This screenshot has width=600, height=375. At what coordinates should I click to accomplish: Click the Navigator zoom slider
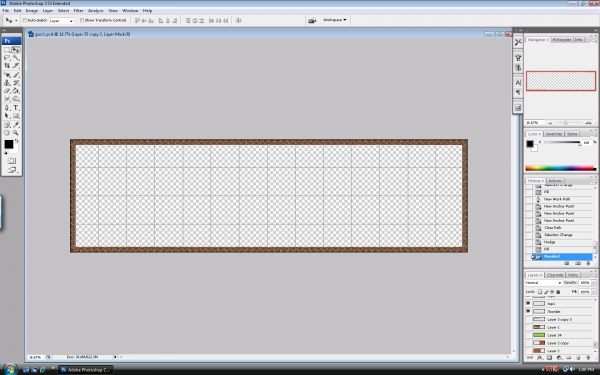coord(566,123)
